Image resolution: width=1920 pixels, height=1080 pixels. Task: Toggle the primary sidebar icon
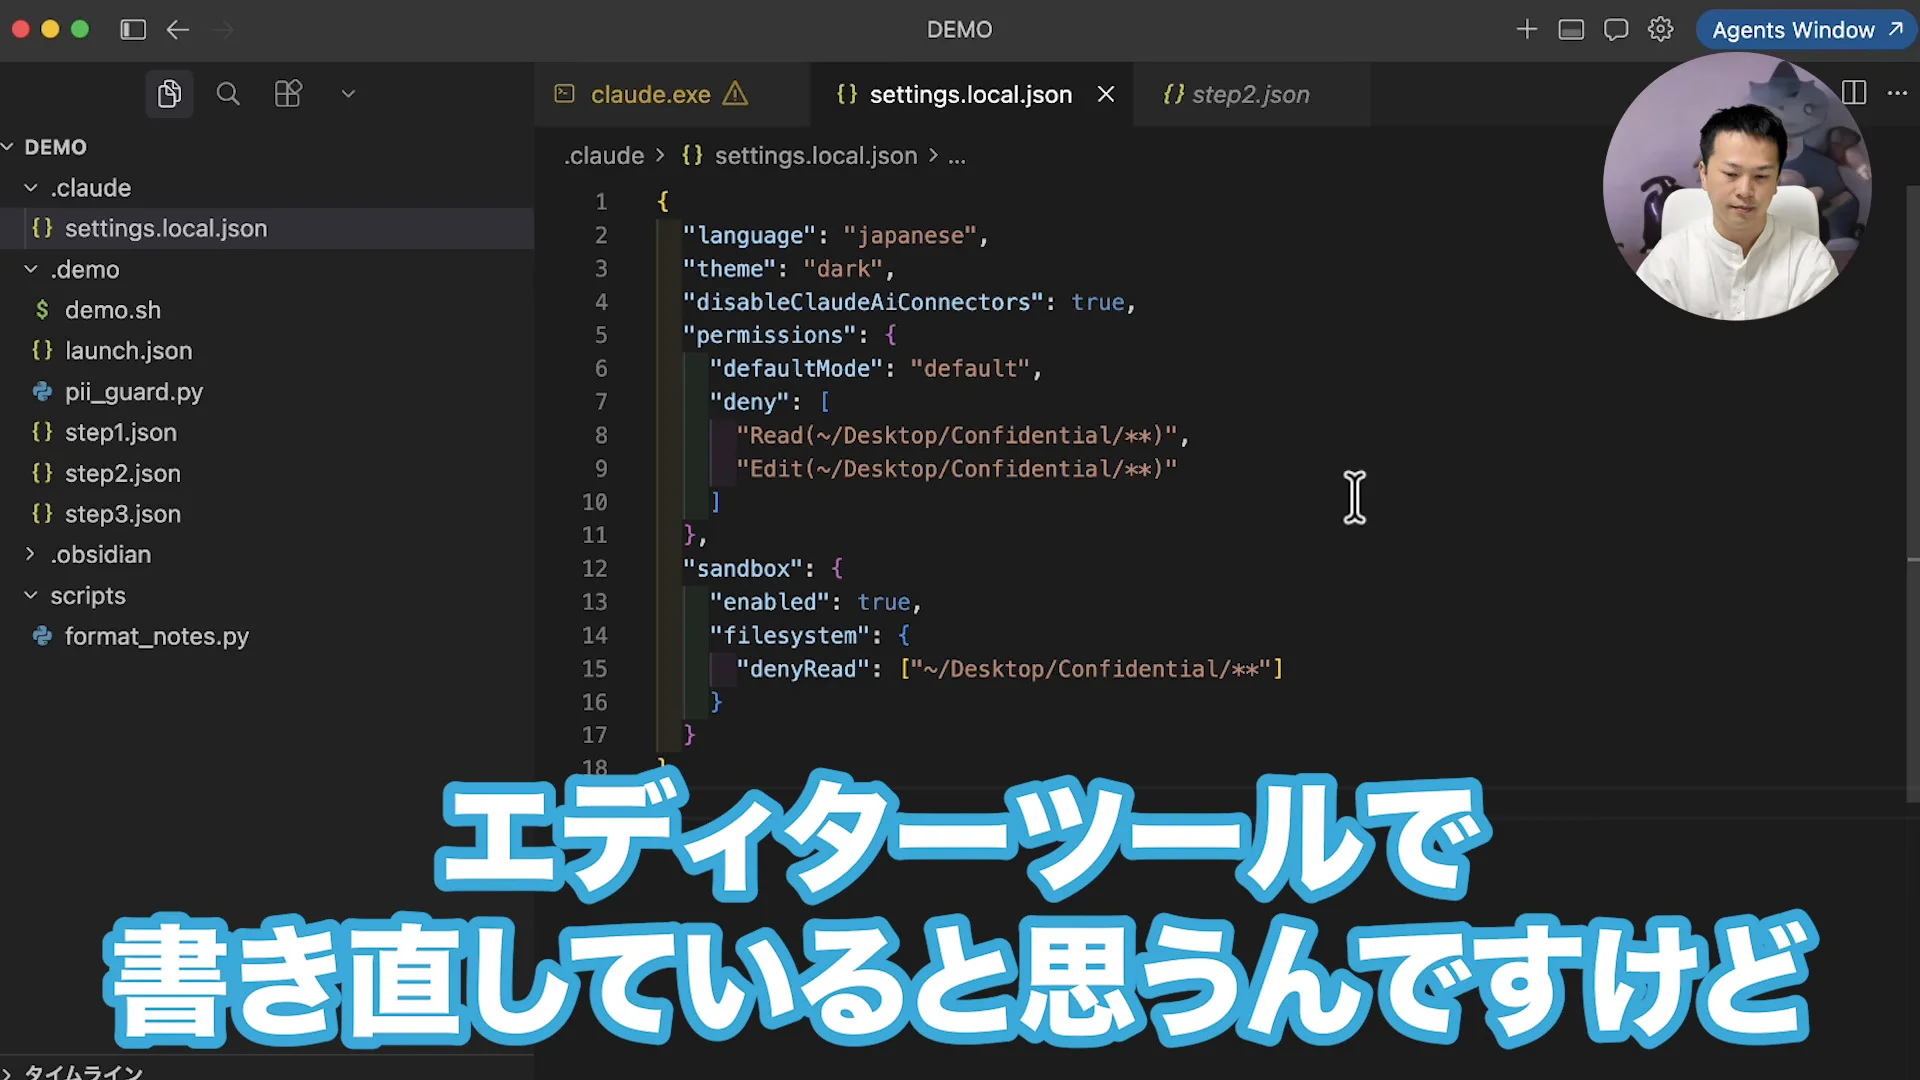[x=133, y=30]
